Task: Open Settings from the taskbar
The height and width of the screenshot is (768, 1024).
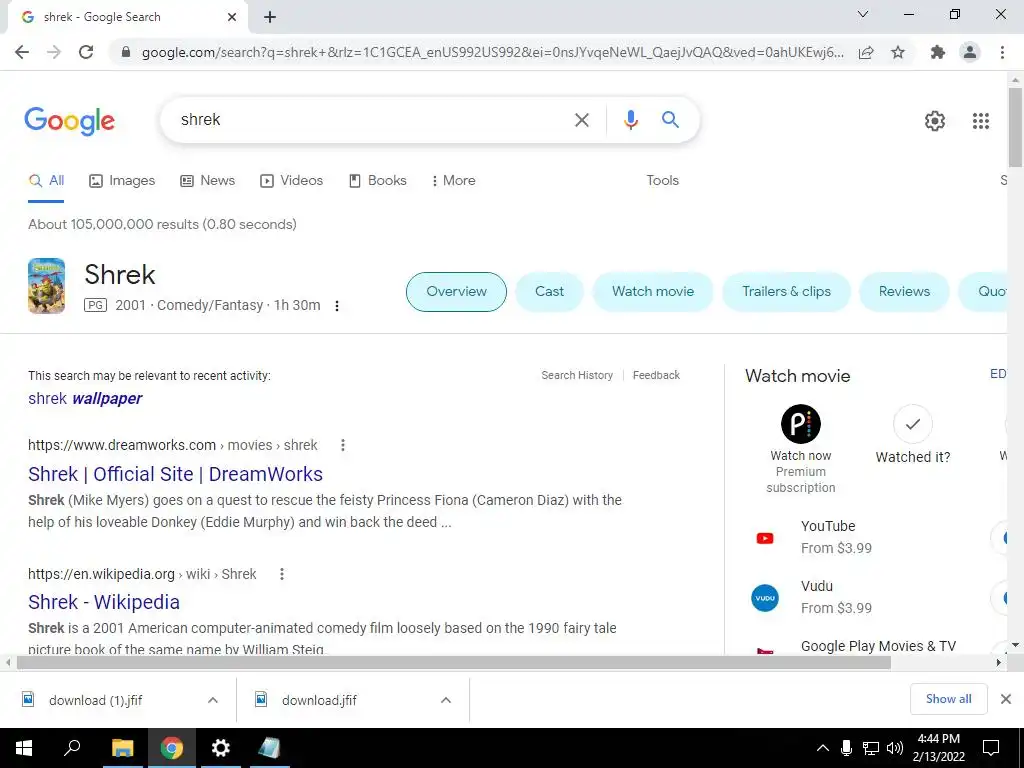Action: [221, 748]
